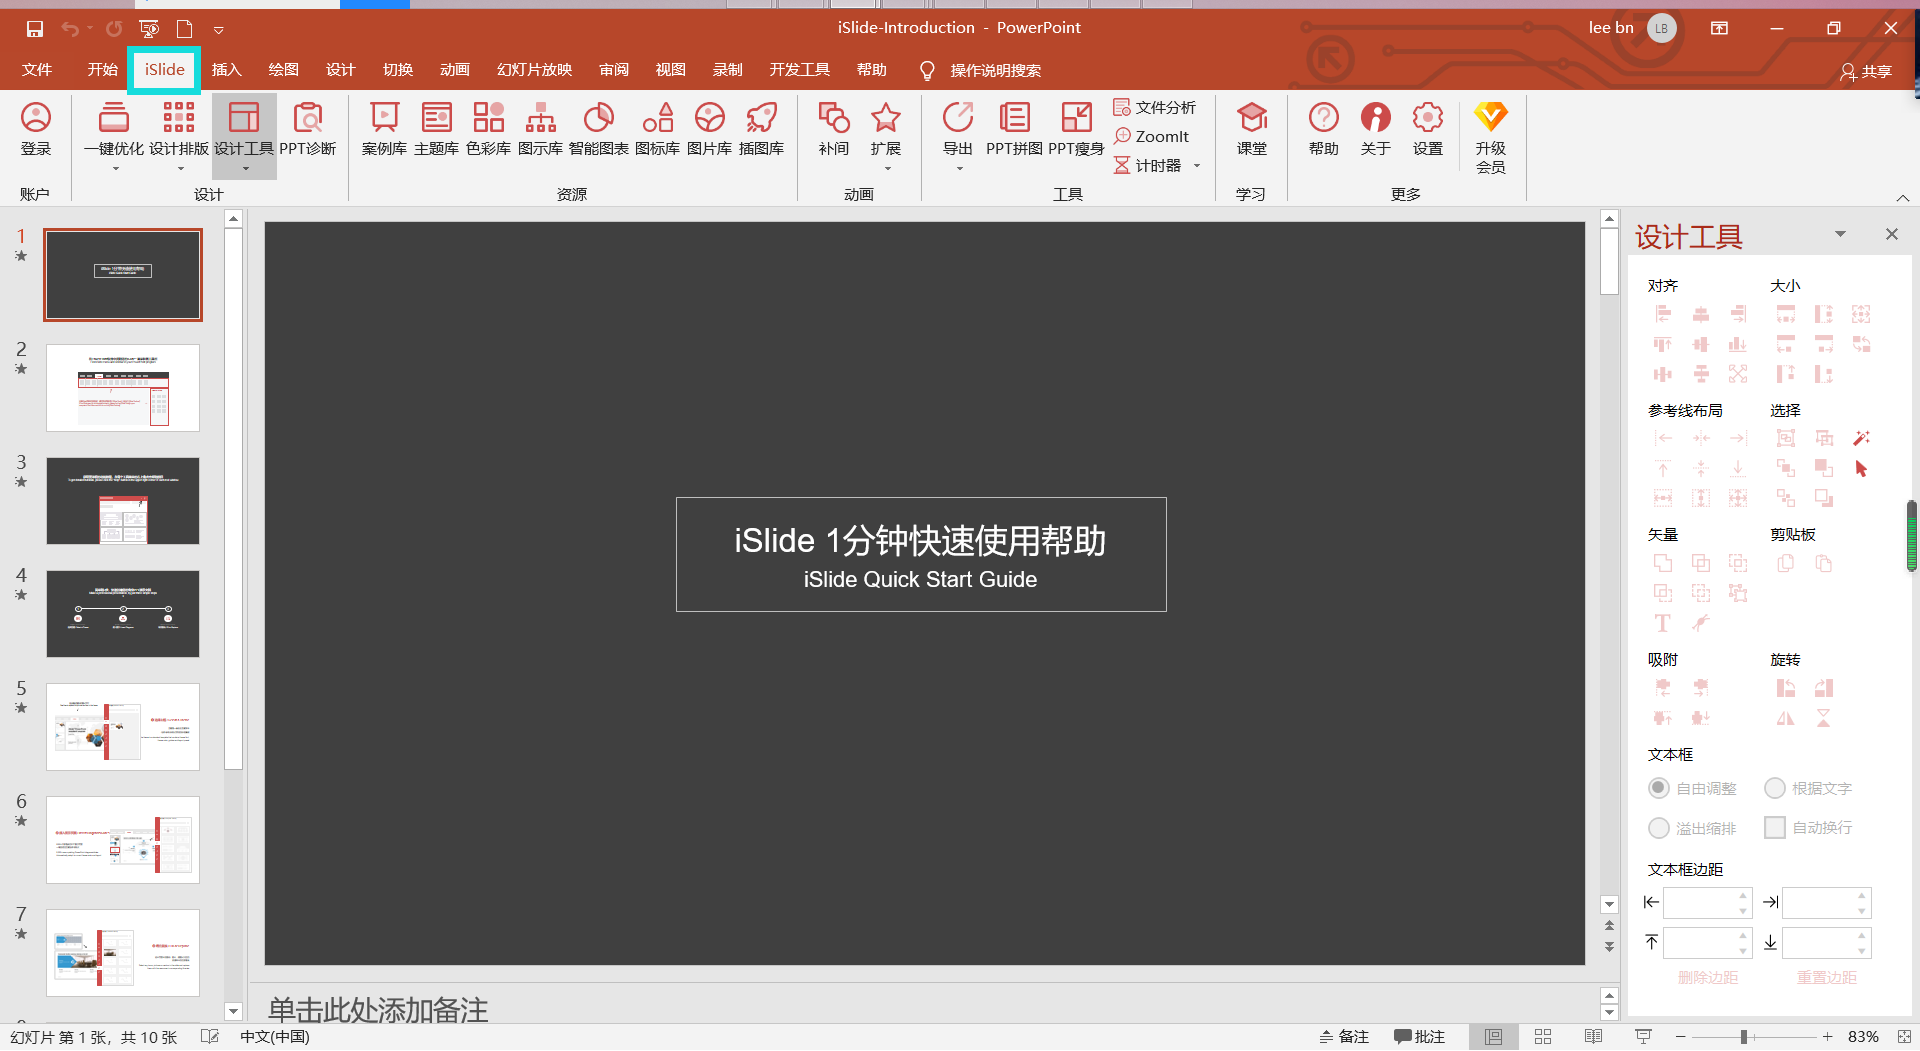Switch to slide sorter view
Viewport: 1920px width, 1051px height.
(1543, 1037)
